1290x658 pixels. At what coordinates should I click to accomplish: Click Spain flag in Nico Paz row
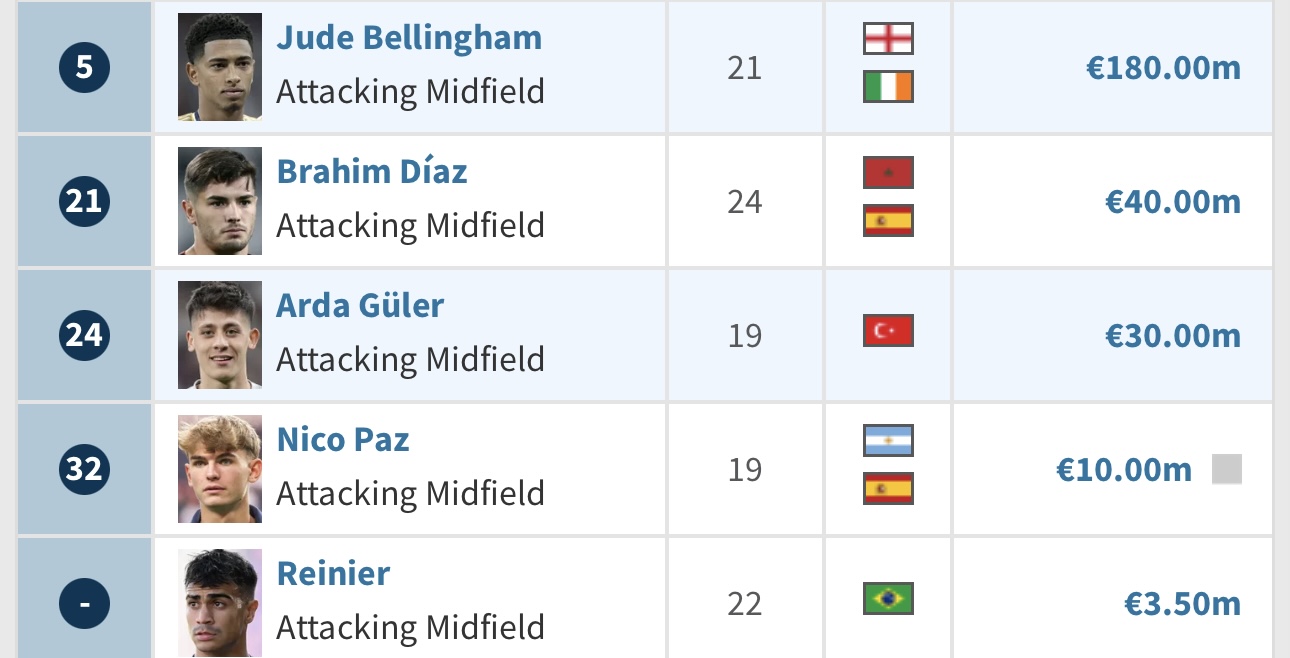pos(888,489)
